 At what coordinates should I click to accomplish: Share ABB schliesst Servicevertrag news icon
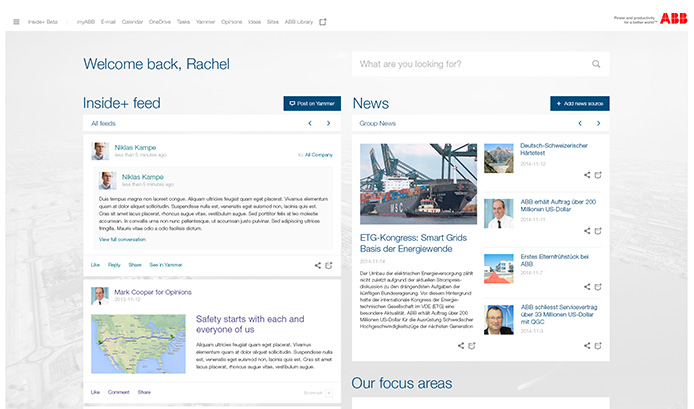(x=587, y=346)
